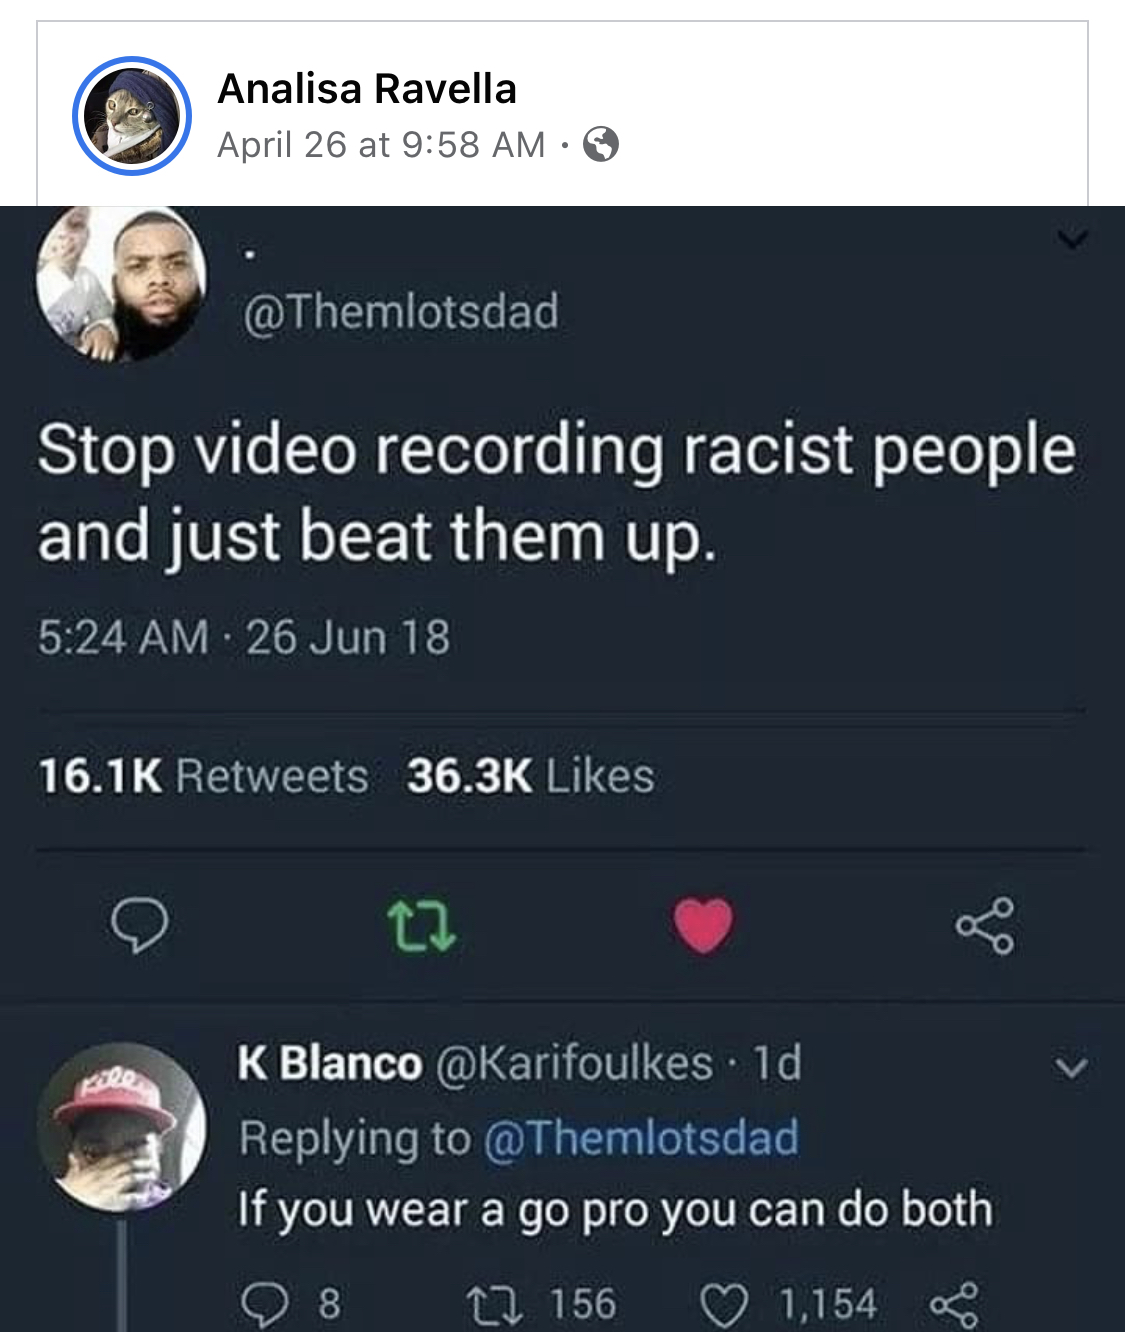The width and height of the screenshot is (1125, 1332).
Task: Expand the chevron menu on K Blanco reply
Action: (x=1071, y=1068)
